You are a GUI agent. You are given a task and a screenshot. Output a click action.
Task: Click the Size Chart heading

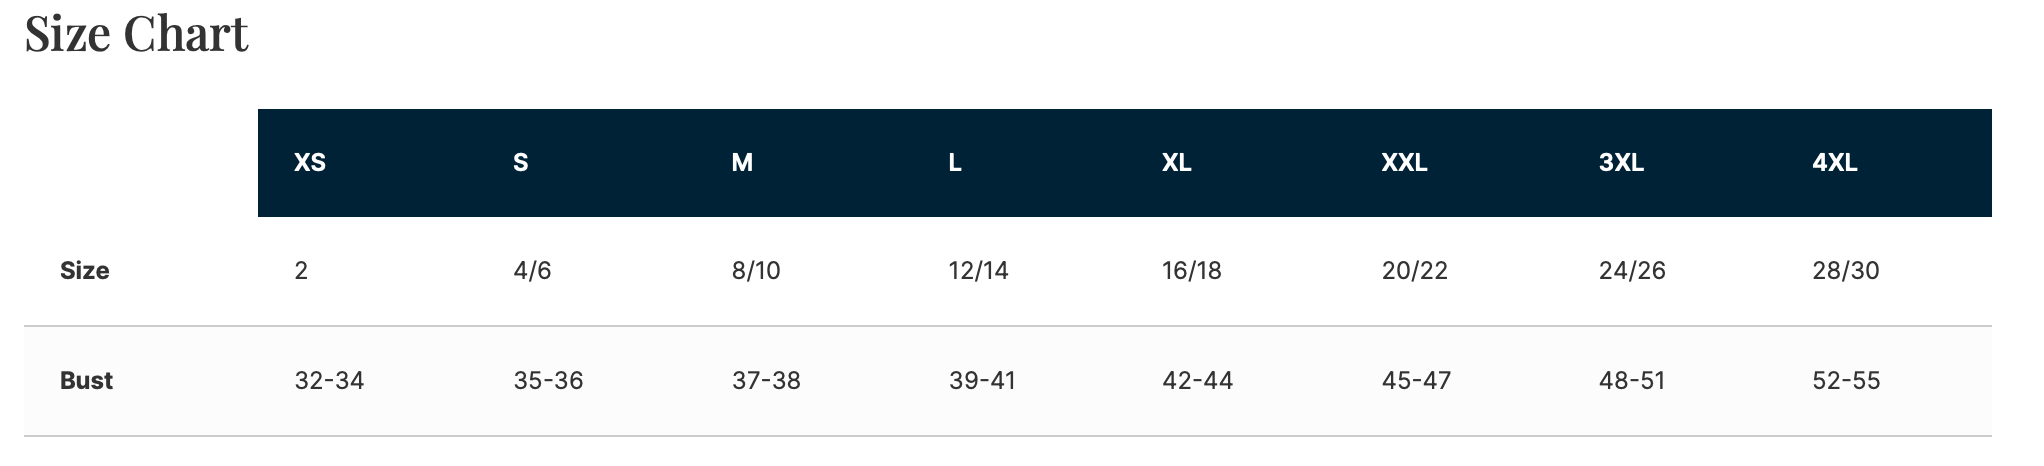tap(136, 34)
